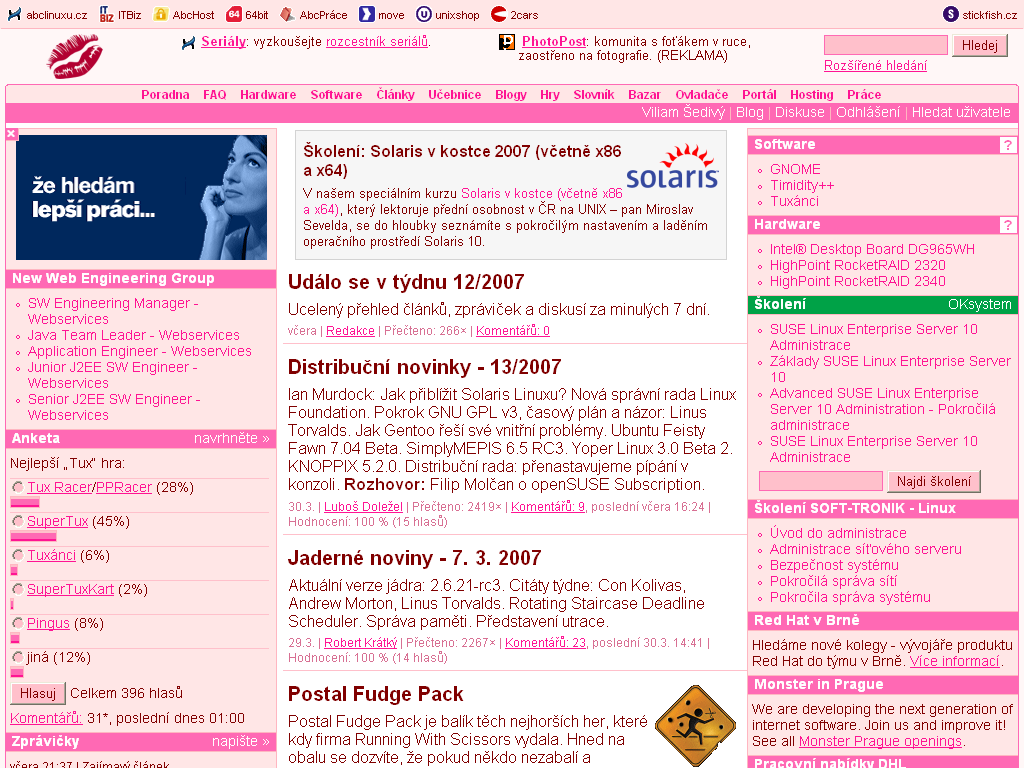The height and width of the screenshot is (768, 1024).
Task: Select Pingus poll option
Action: point(18,623)
